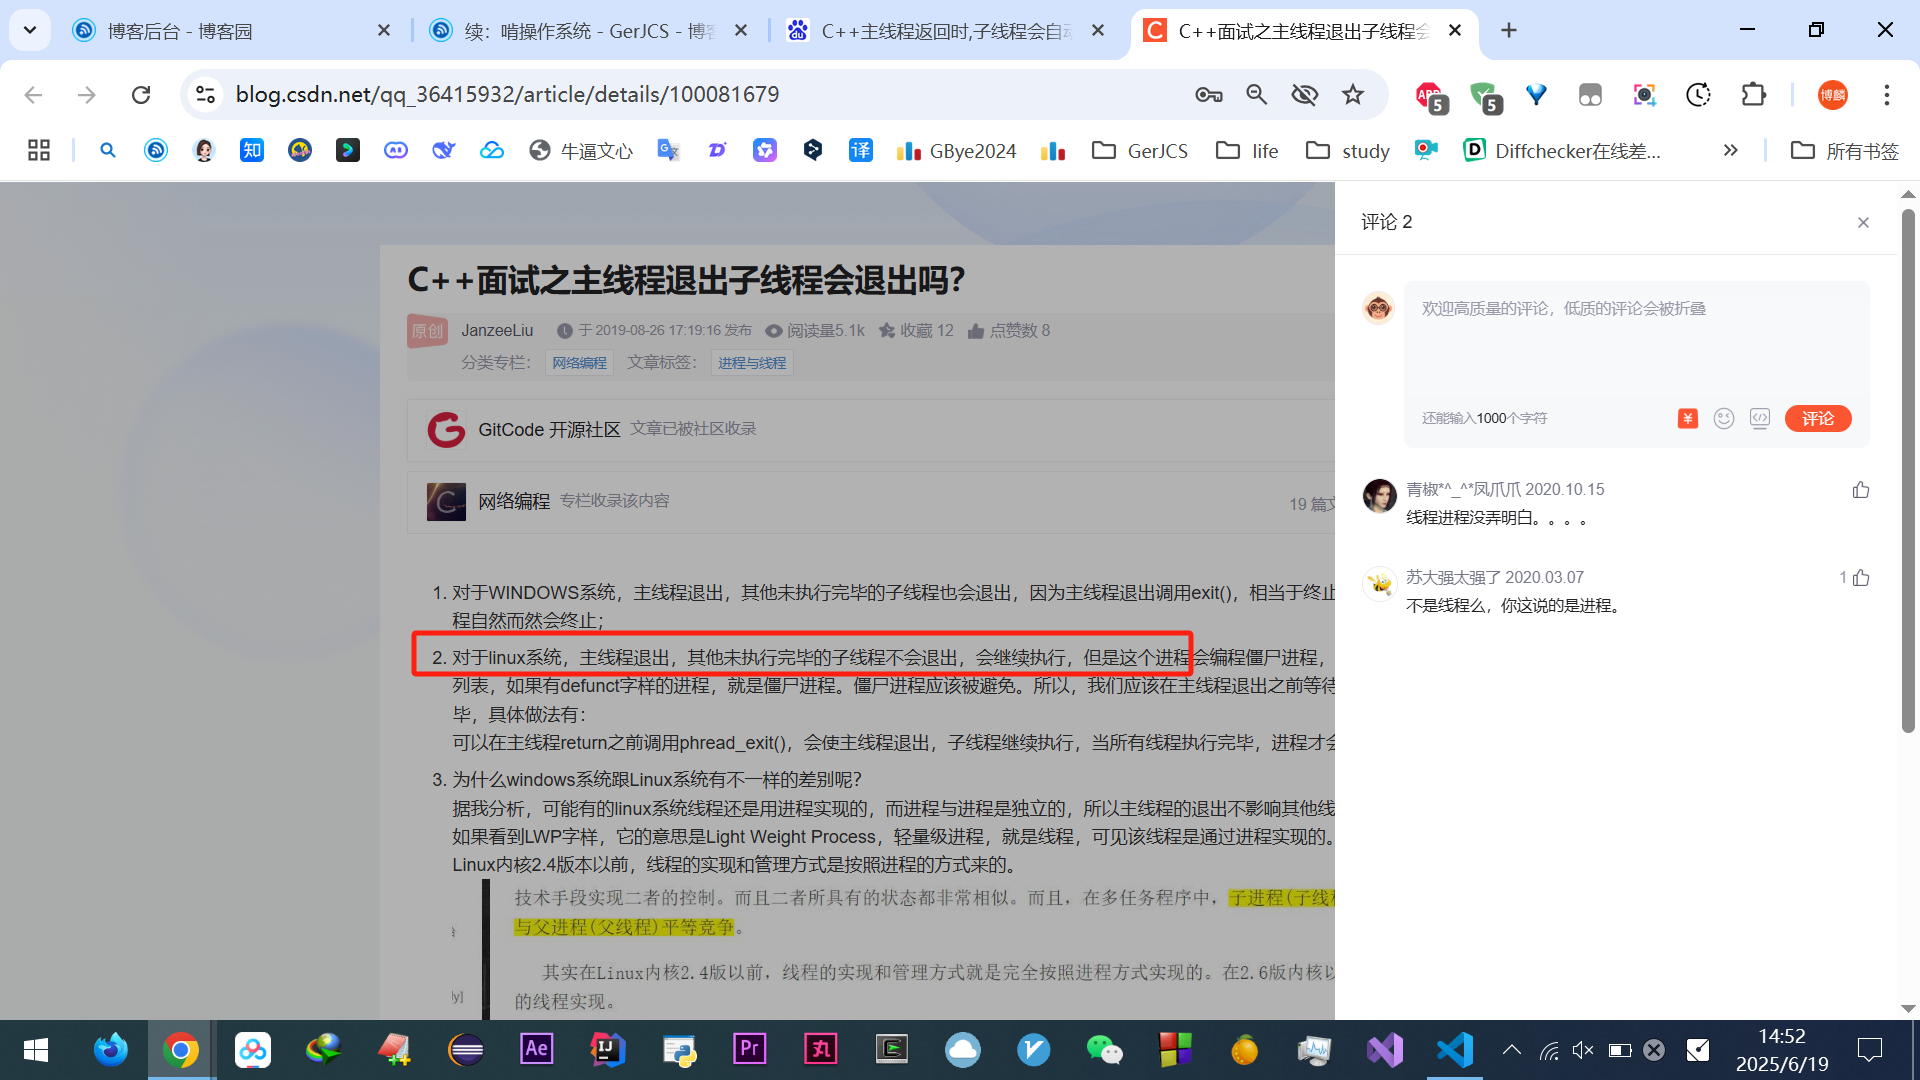Screen dimensions: 1920x1080
Task: Like the comment by 苏大强太强了
Action: pyautogui.click(x=1860, y=578)
